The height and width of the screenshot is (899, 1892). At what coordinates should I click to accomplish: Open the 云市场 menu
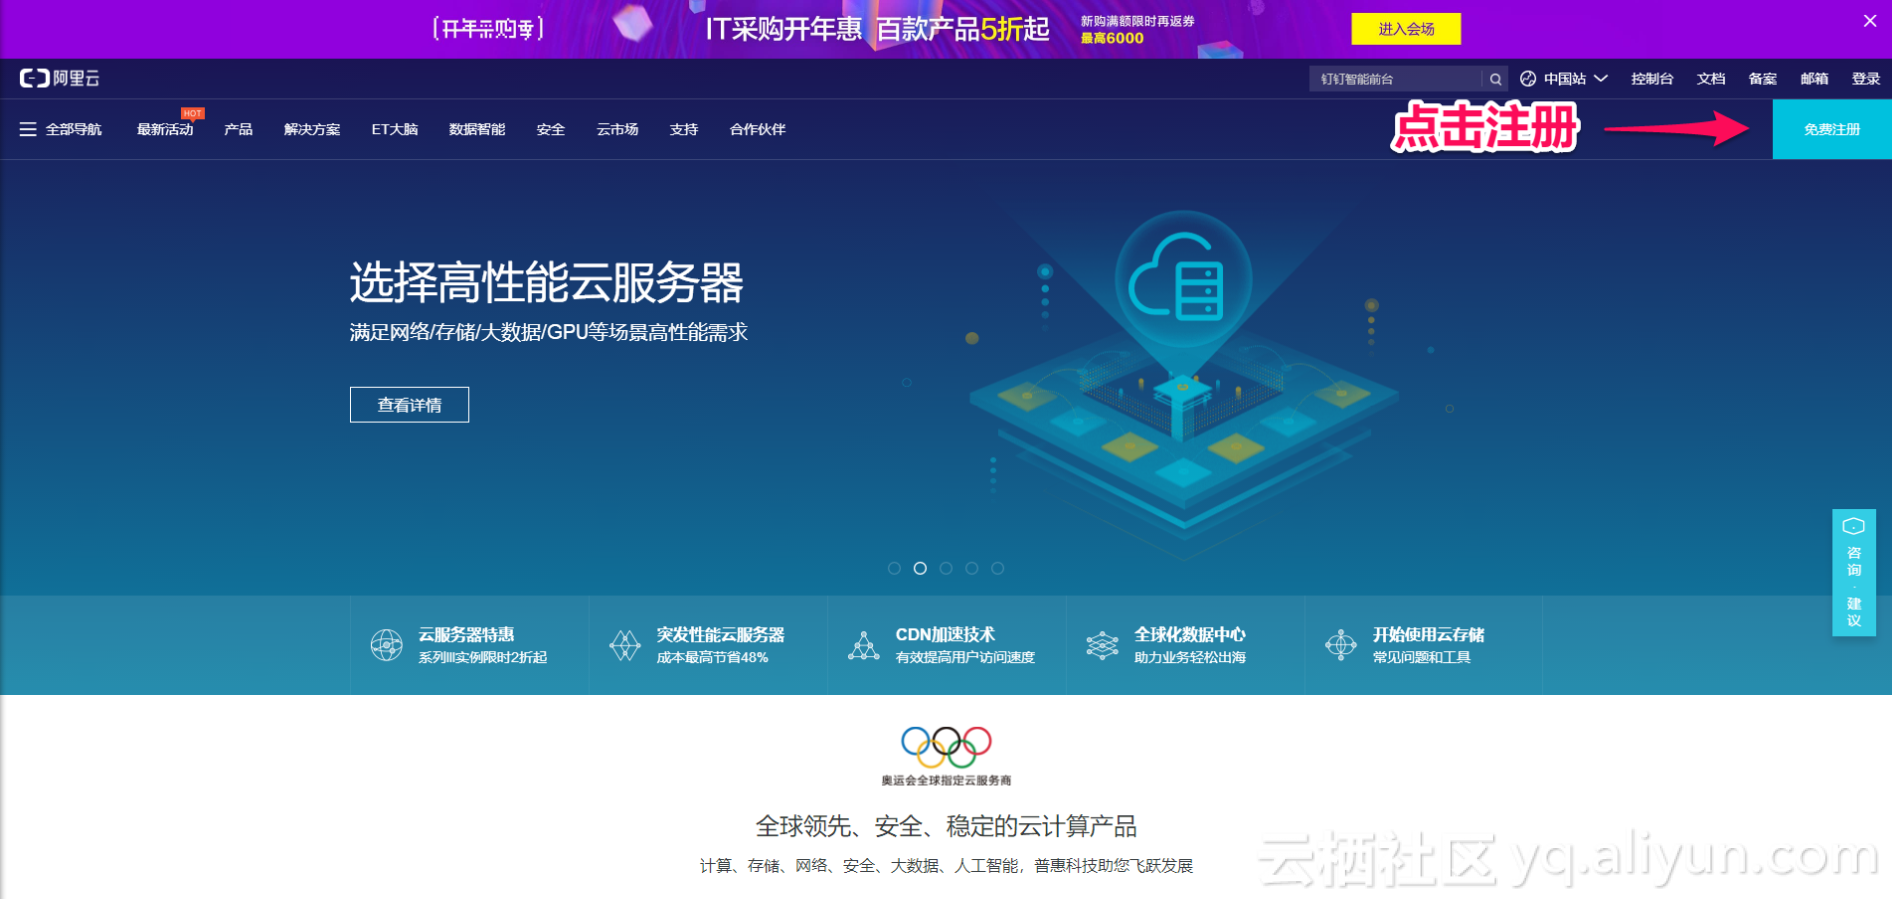617,129
